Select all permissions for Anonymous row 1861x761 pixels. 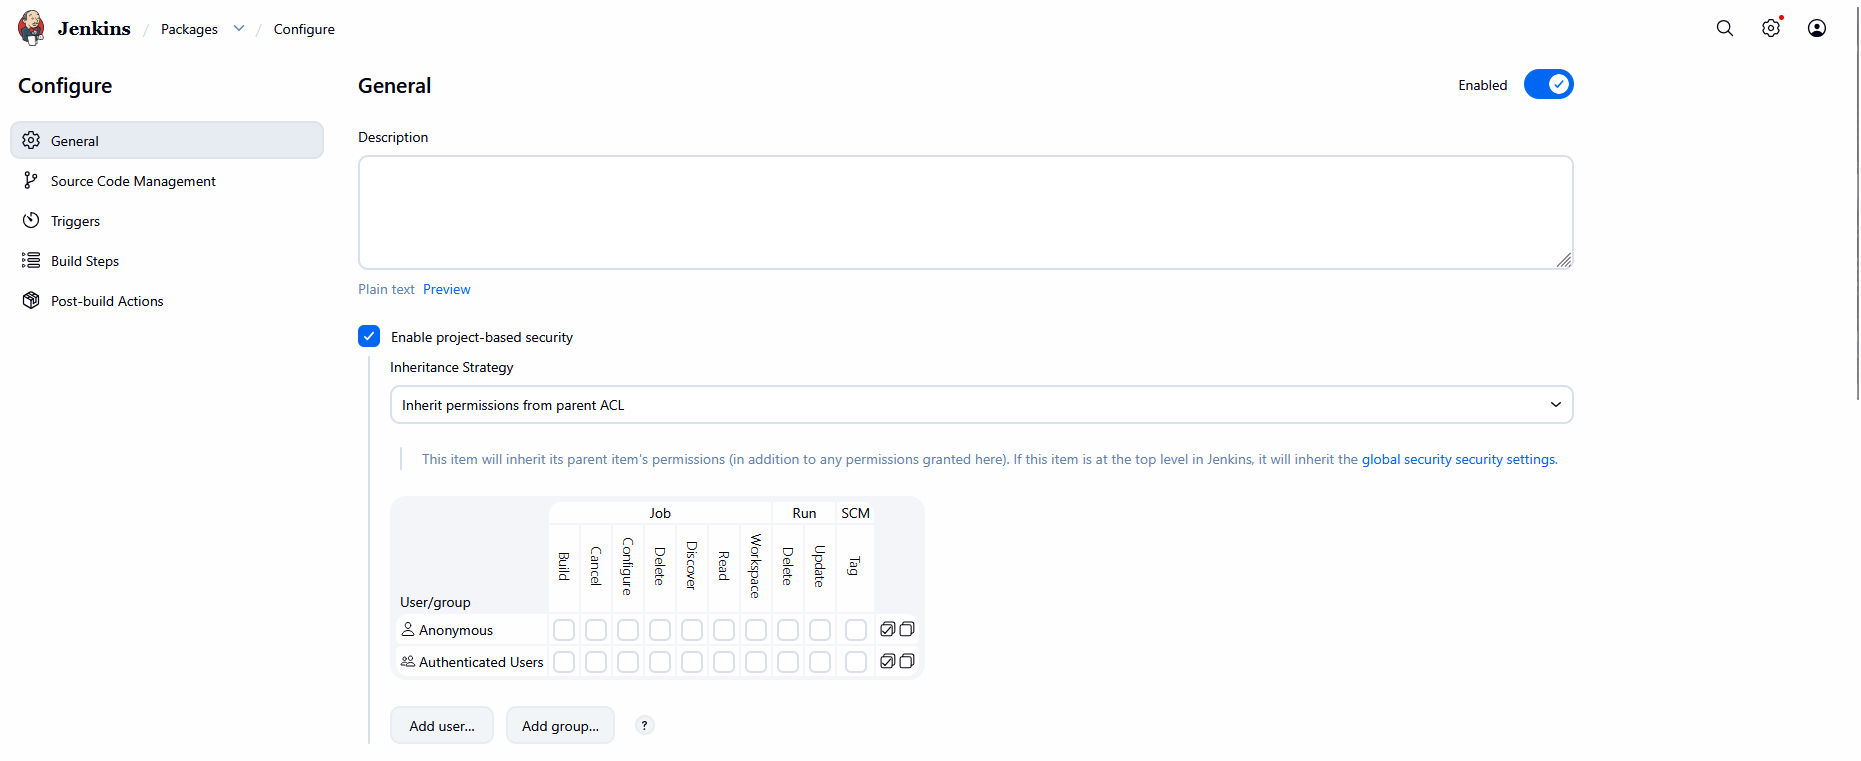(888, 629)
